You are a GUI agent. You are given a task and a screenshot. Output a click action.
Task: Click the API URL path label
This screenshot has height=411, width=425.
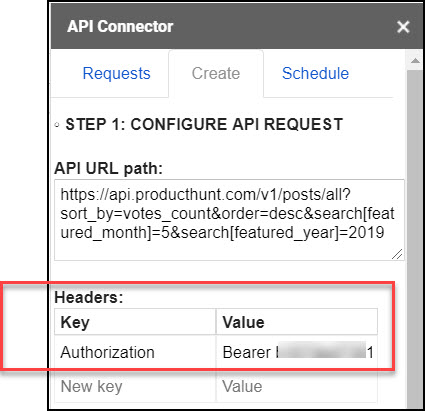tap(108, 168)
